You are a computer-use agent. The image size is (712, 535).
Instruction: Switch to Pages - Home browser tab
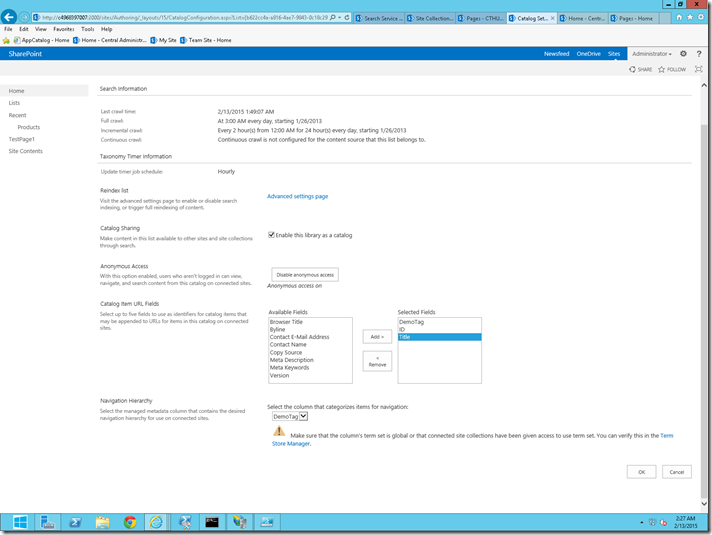click(x=633, y=18)
